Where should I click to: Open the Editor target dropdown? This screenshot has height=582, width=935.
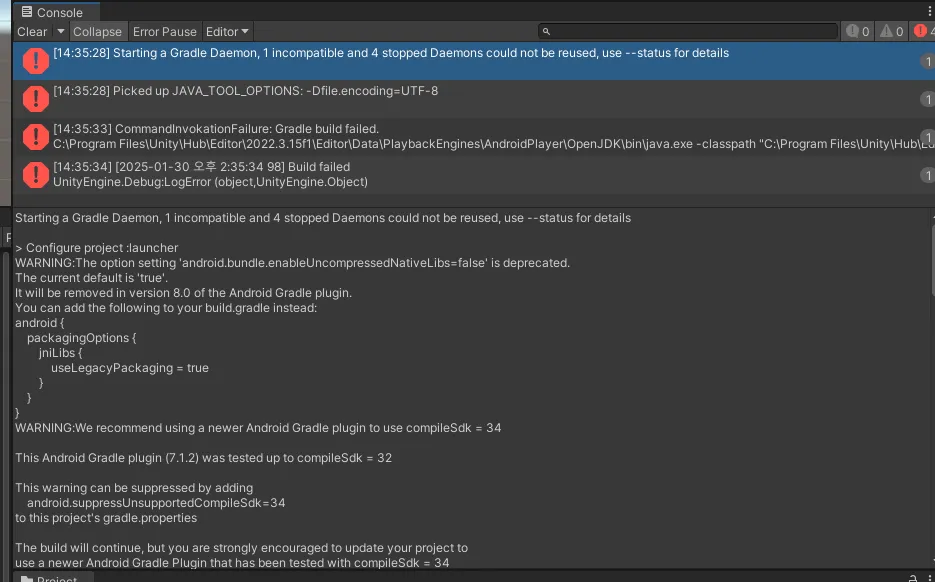click(227, 32)
